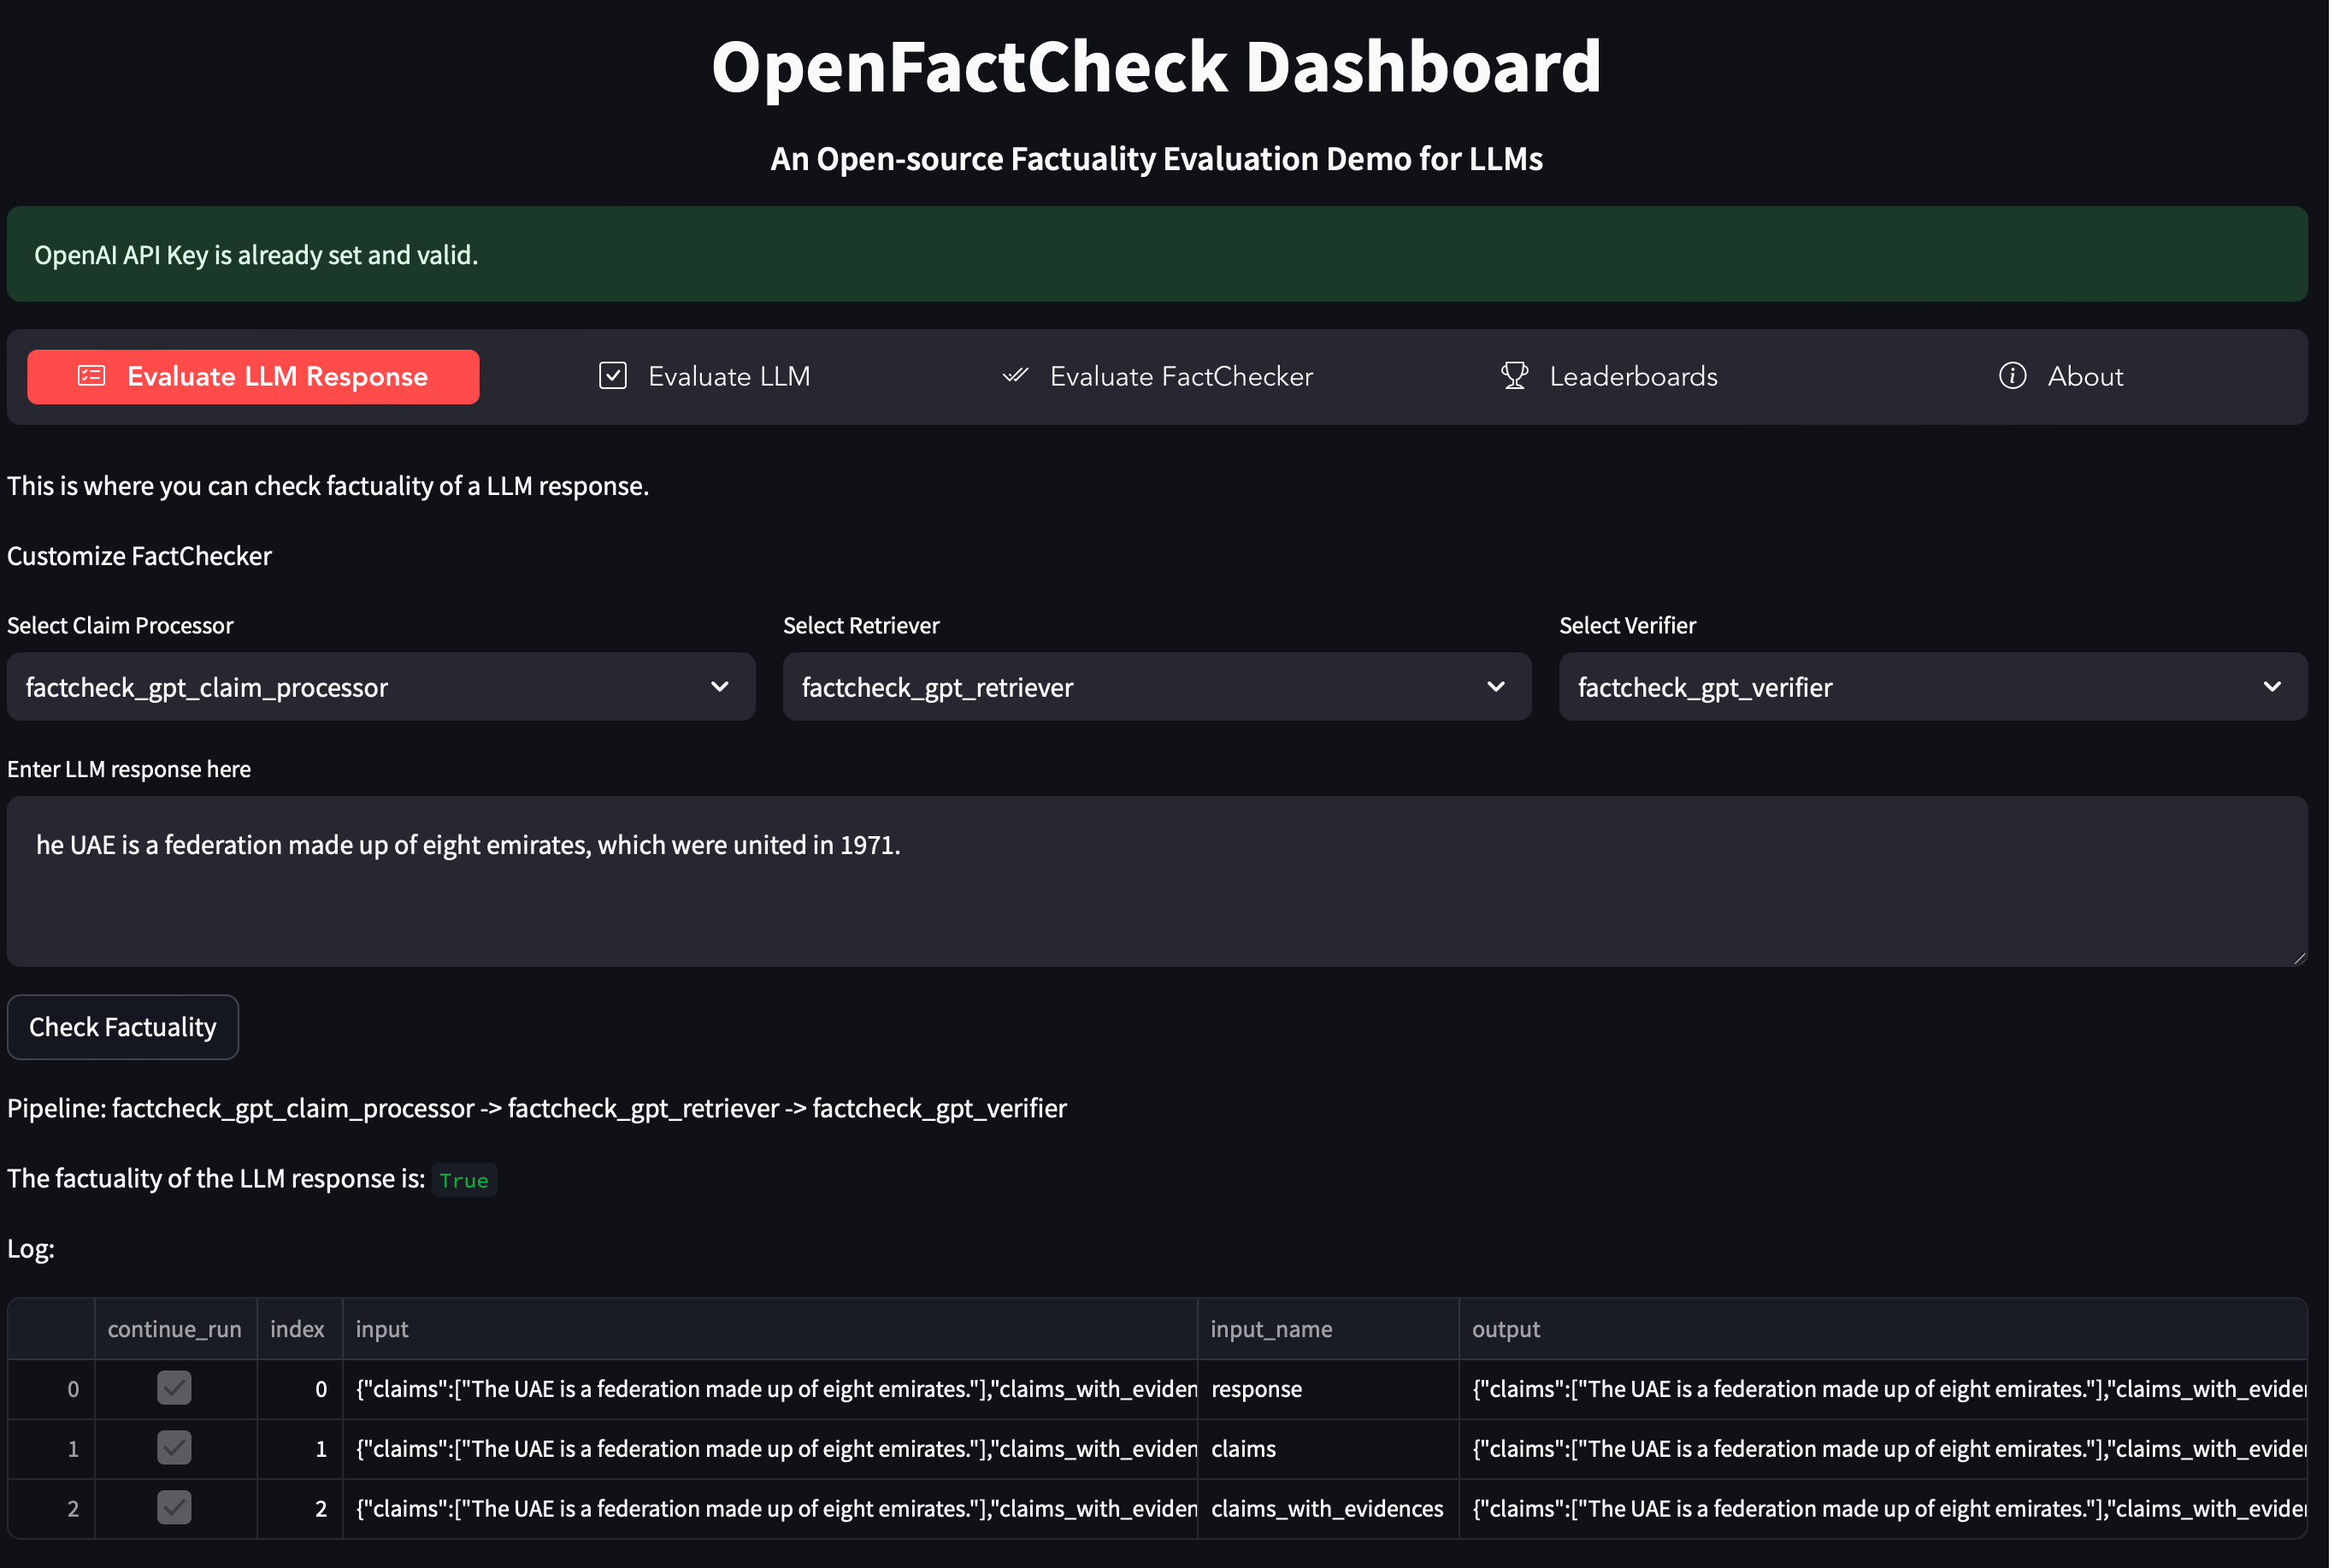The width and height of the screenshot is (2334, 1568).
Task: Switch to the Evaluate LLM tab
Action: (705, 377)
